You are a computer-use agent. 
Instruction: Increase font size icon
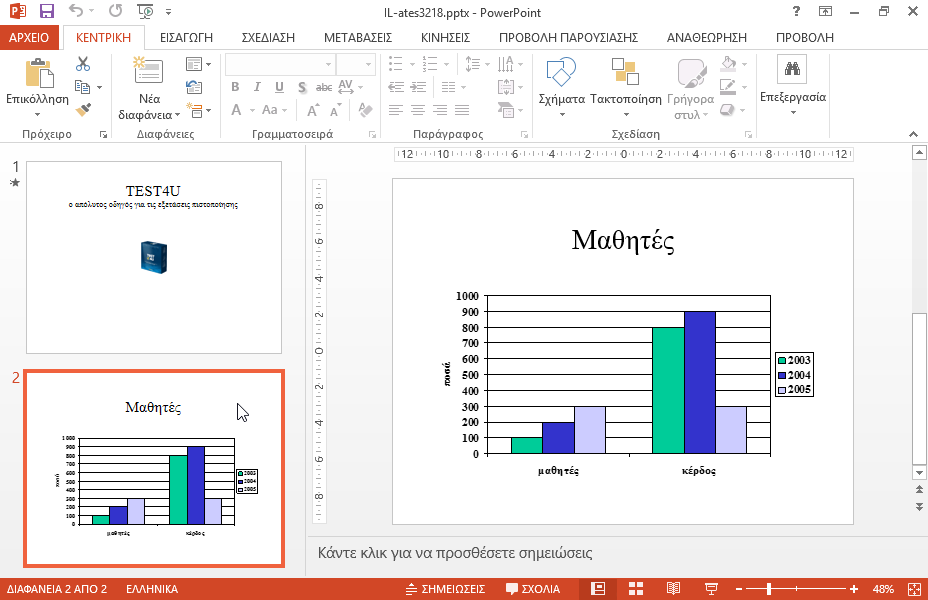click(313, 110)
